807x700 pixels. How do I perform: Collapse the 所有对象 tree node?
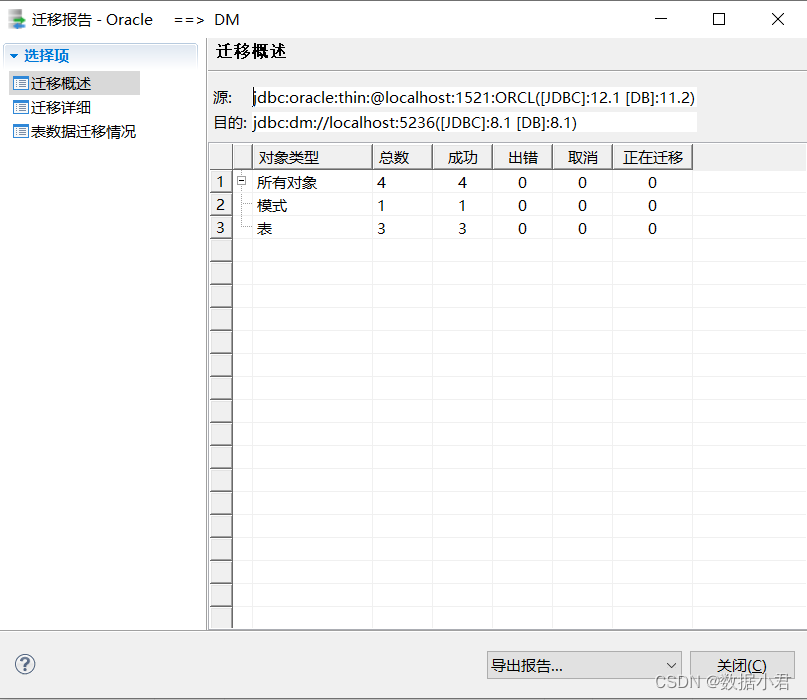click(x=241, y=181)
